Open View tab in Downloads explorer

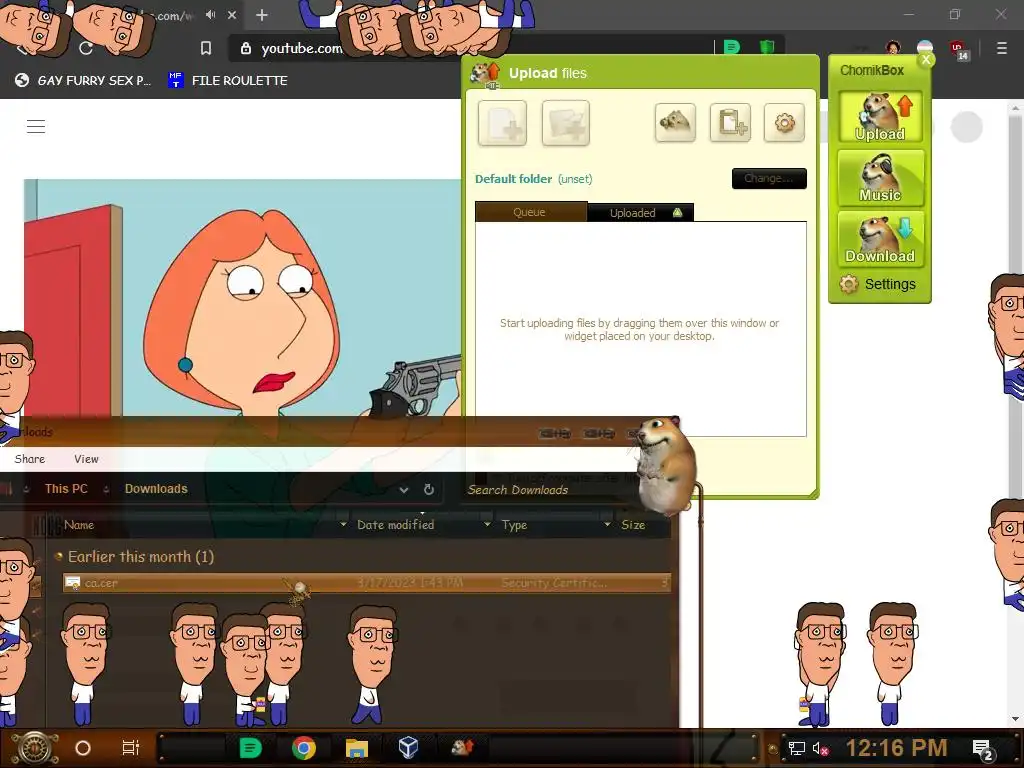[x=86, y=459]
